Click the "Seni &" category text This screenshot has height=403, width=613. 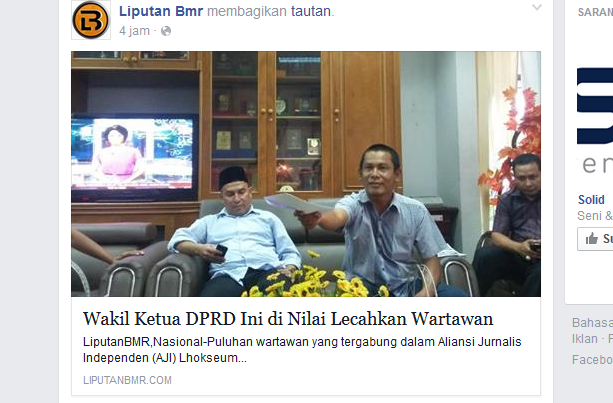[595, 216]
